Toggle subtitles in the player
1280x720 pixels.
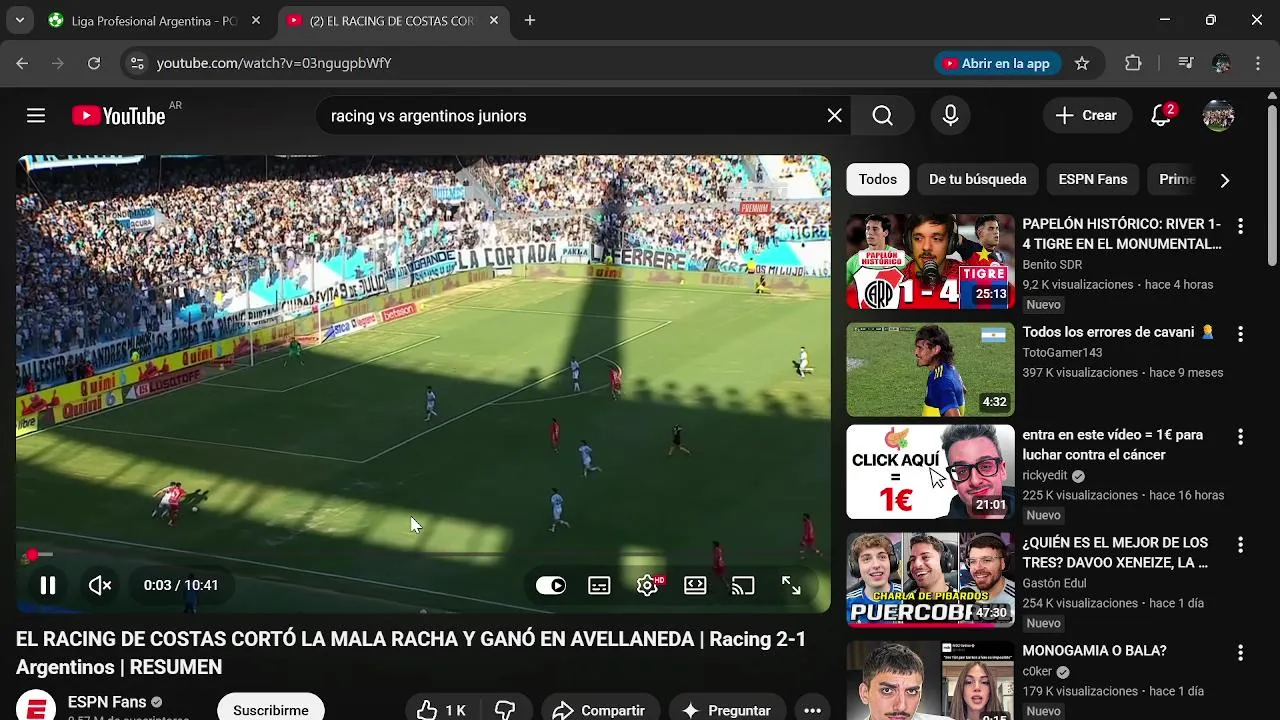tap(599, 586)
